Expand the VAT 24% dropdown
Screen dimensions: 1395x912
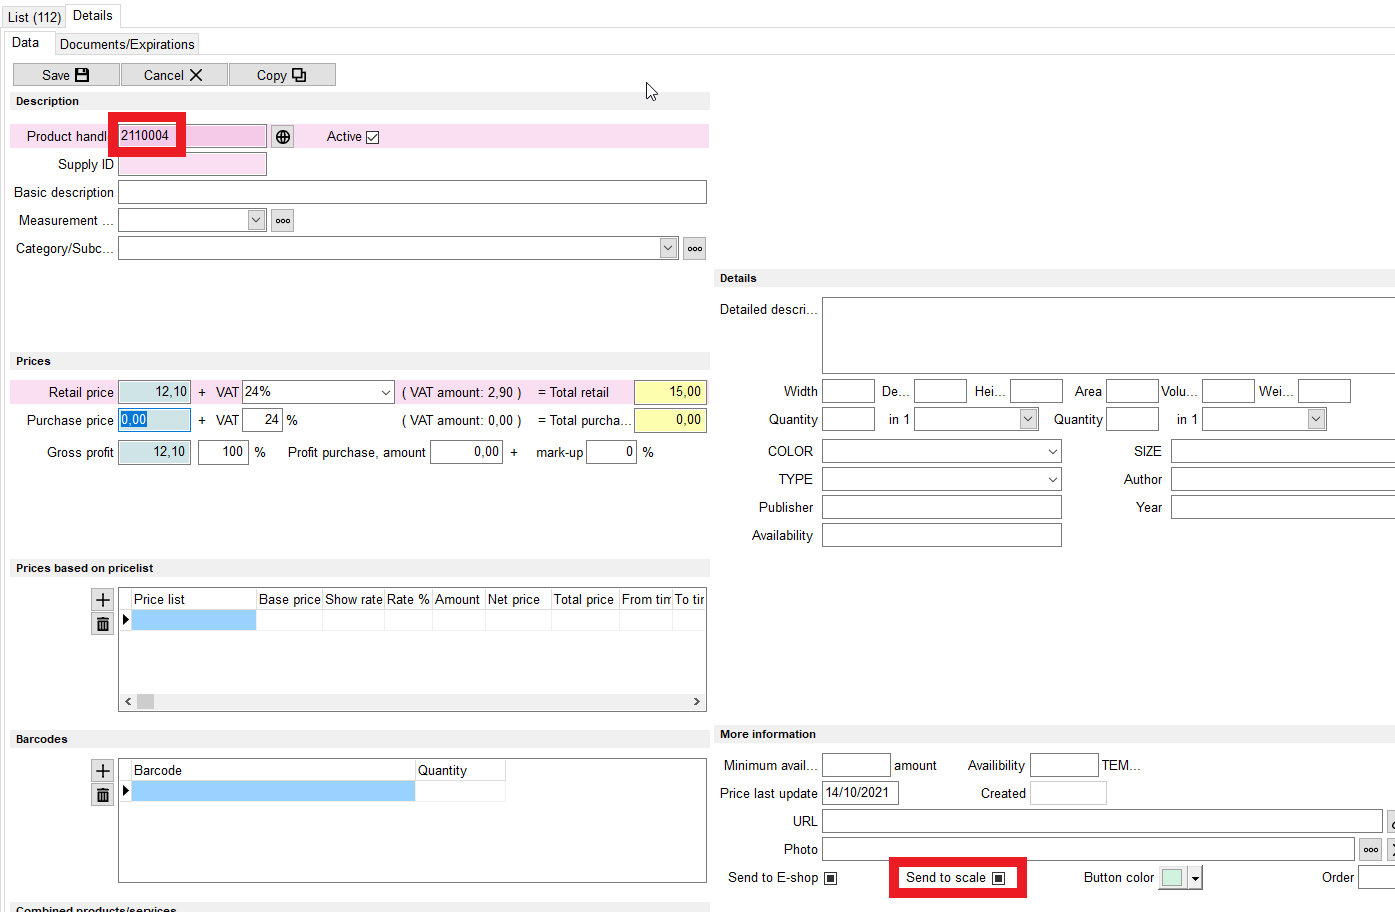click(x=386, y=393)
